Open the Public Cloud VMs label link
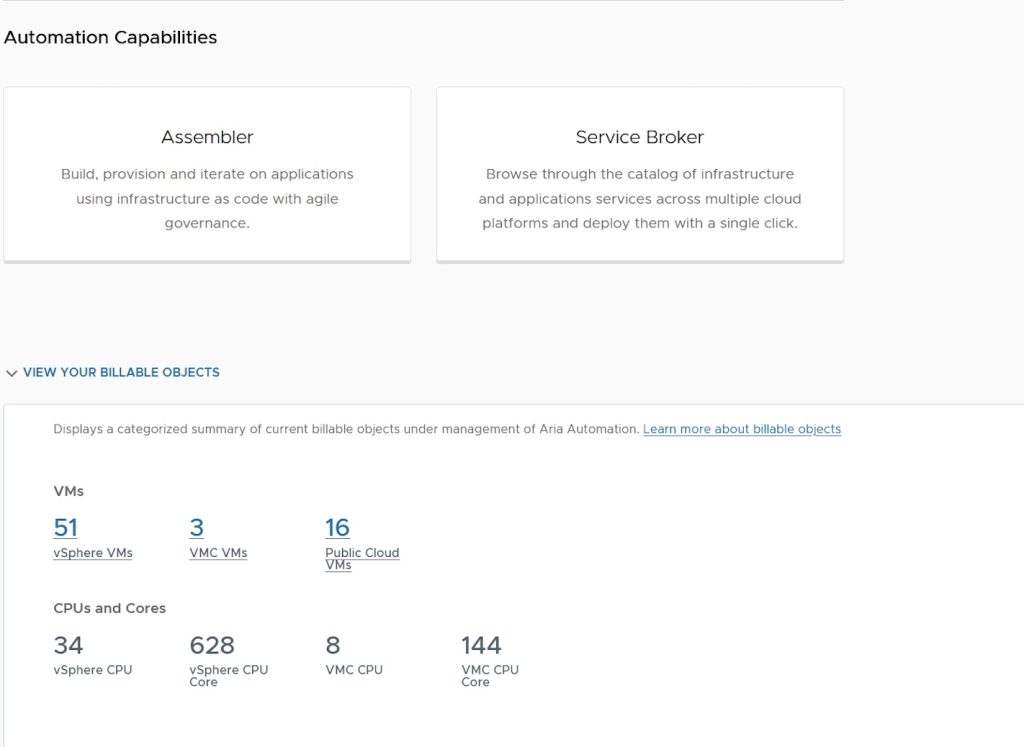 pos(361,558)
